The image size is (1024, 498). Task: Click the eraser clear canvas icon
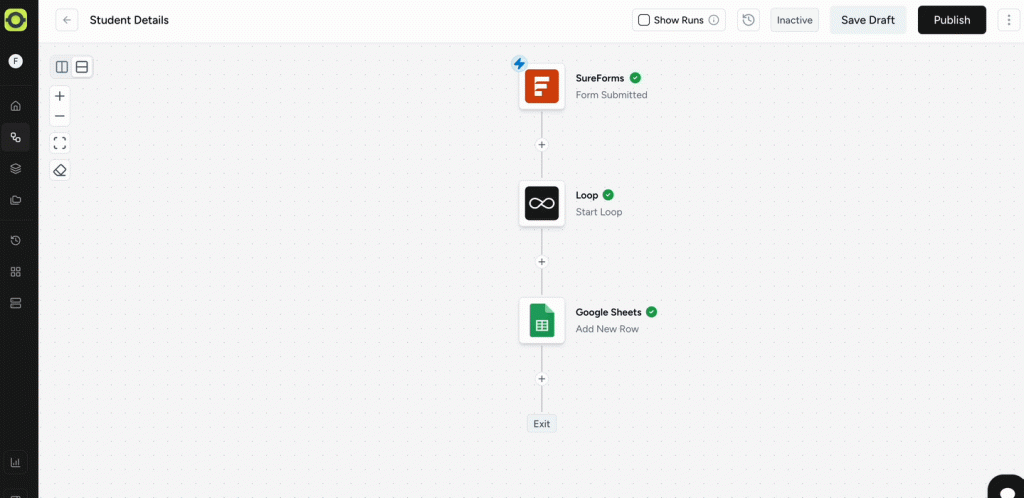click(x=60, y=170)
